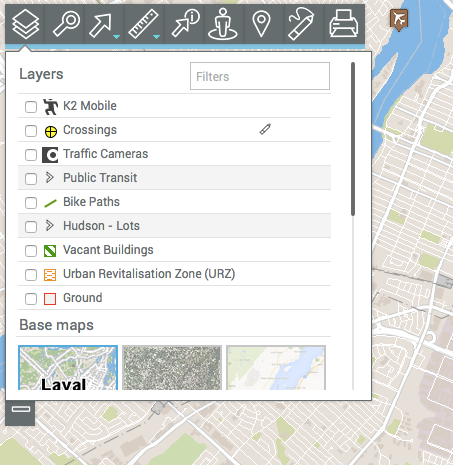
Task: Edit Crossings layer with pencil icon
Action: pyautogui.click(x=265, y=129)
